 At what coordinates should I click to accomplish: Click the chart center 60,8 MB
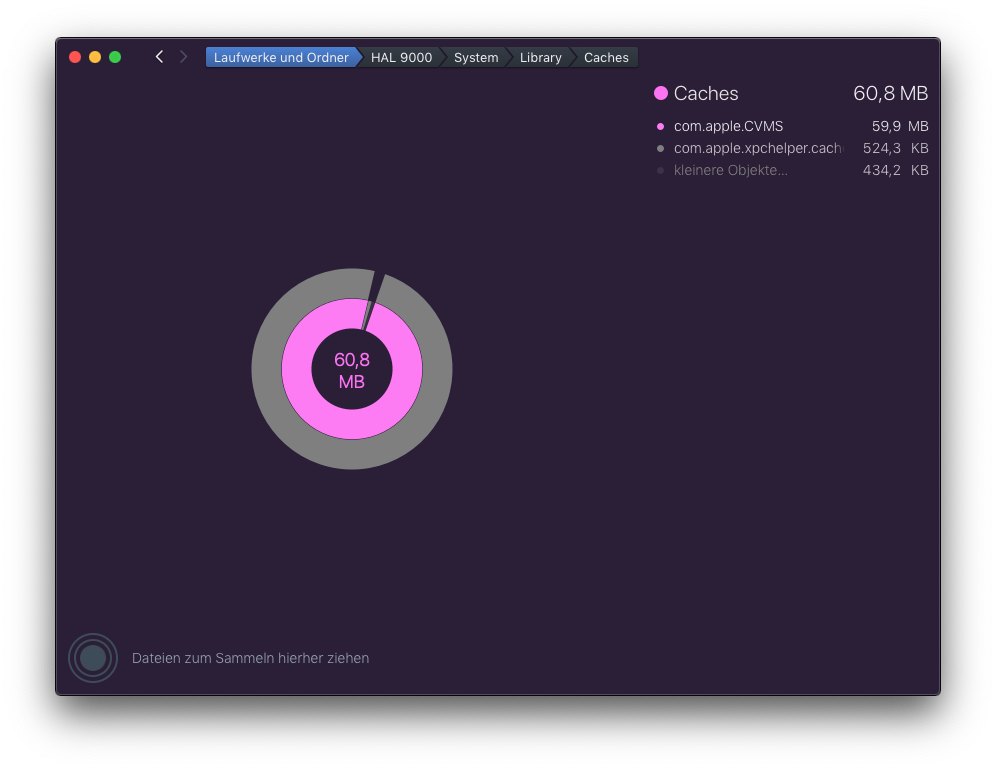coord(352,370)
